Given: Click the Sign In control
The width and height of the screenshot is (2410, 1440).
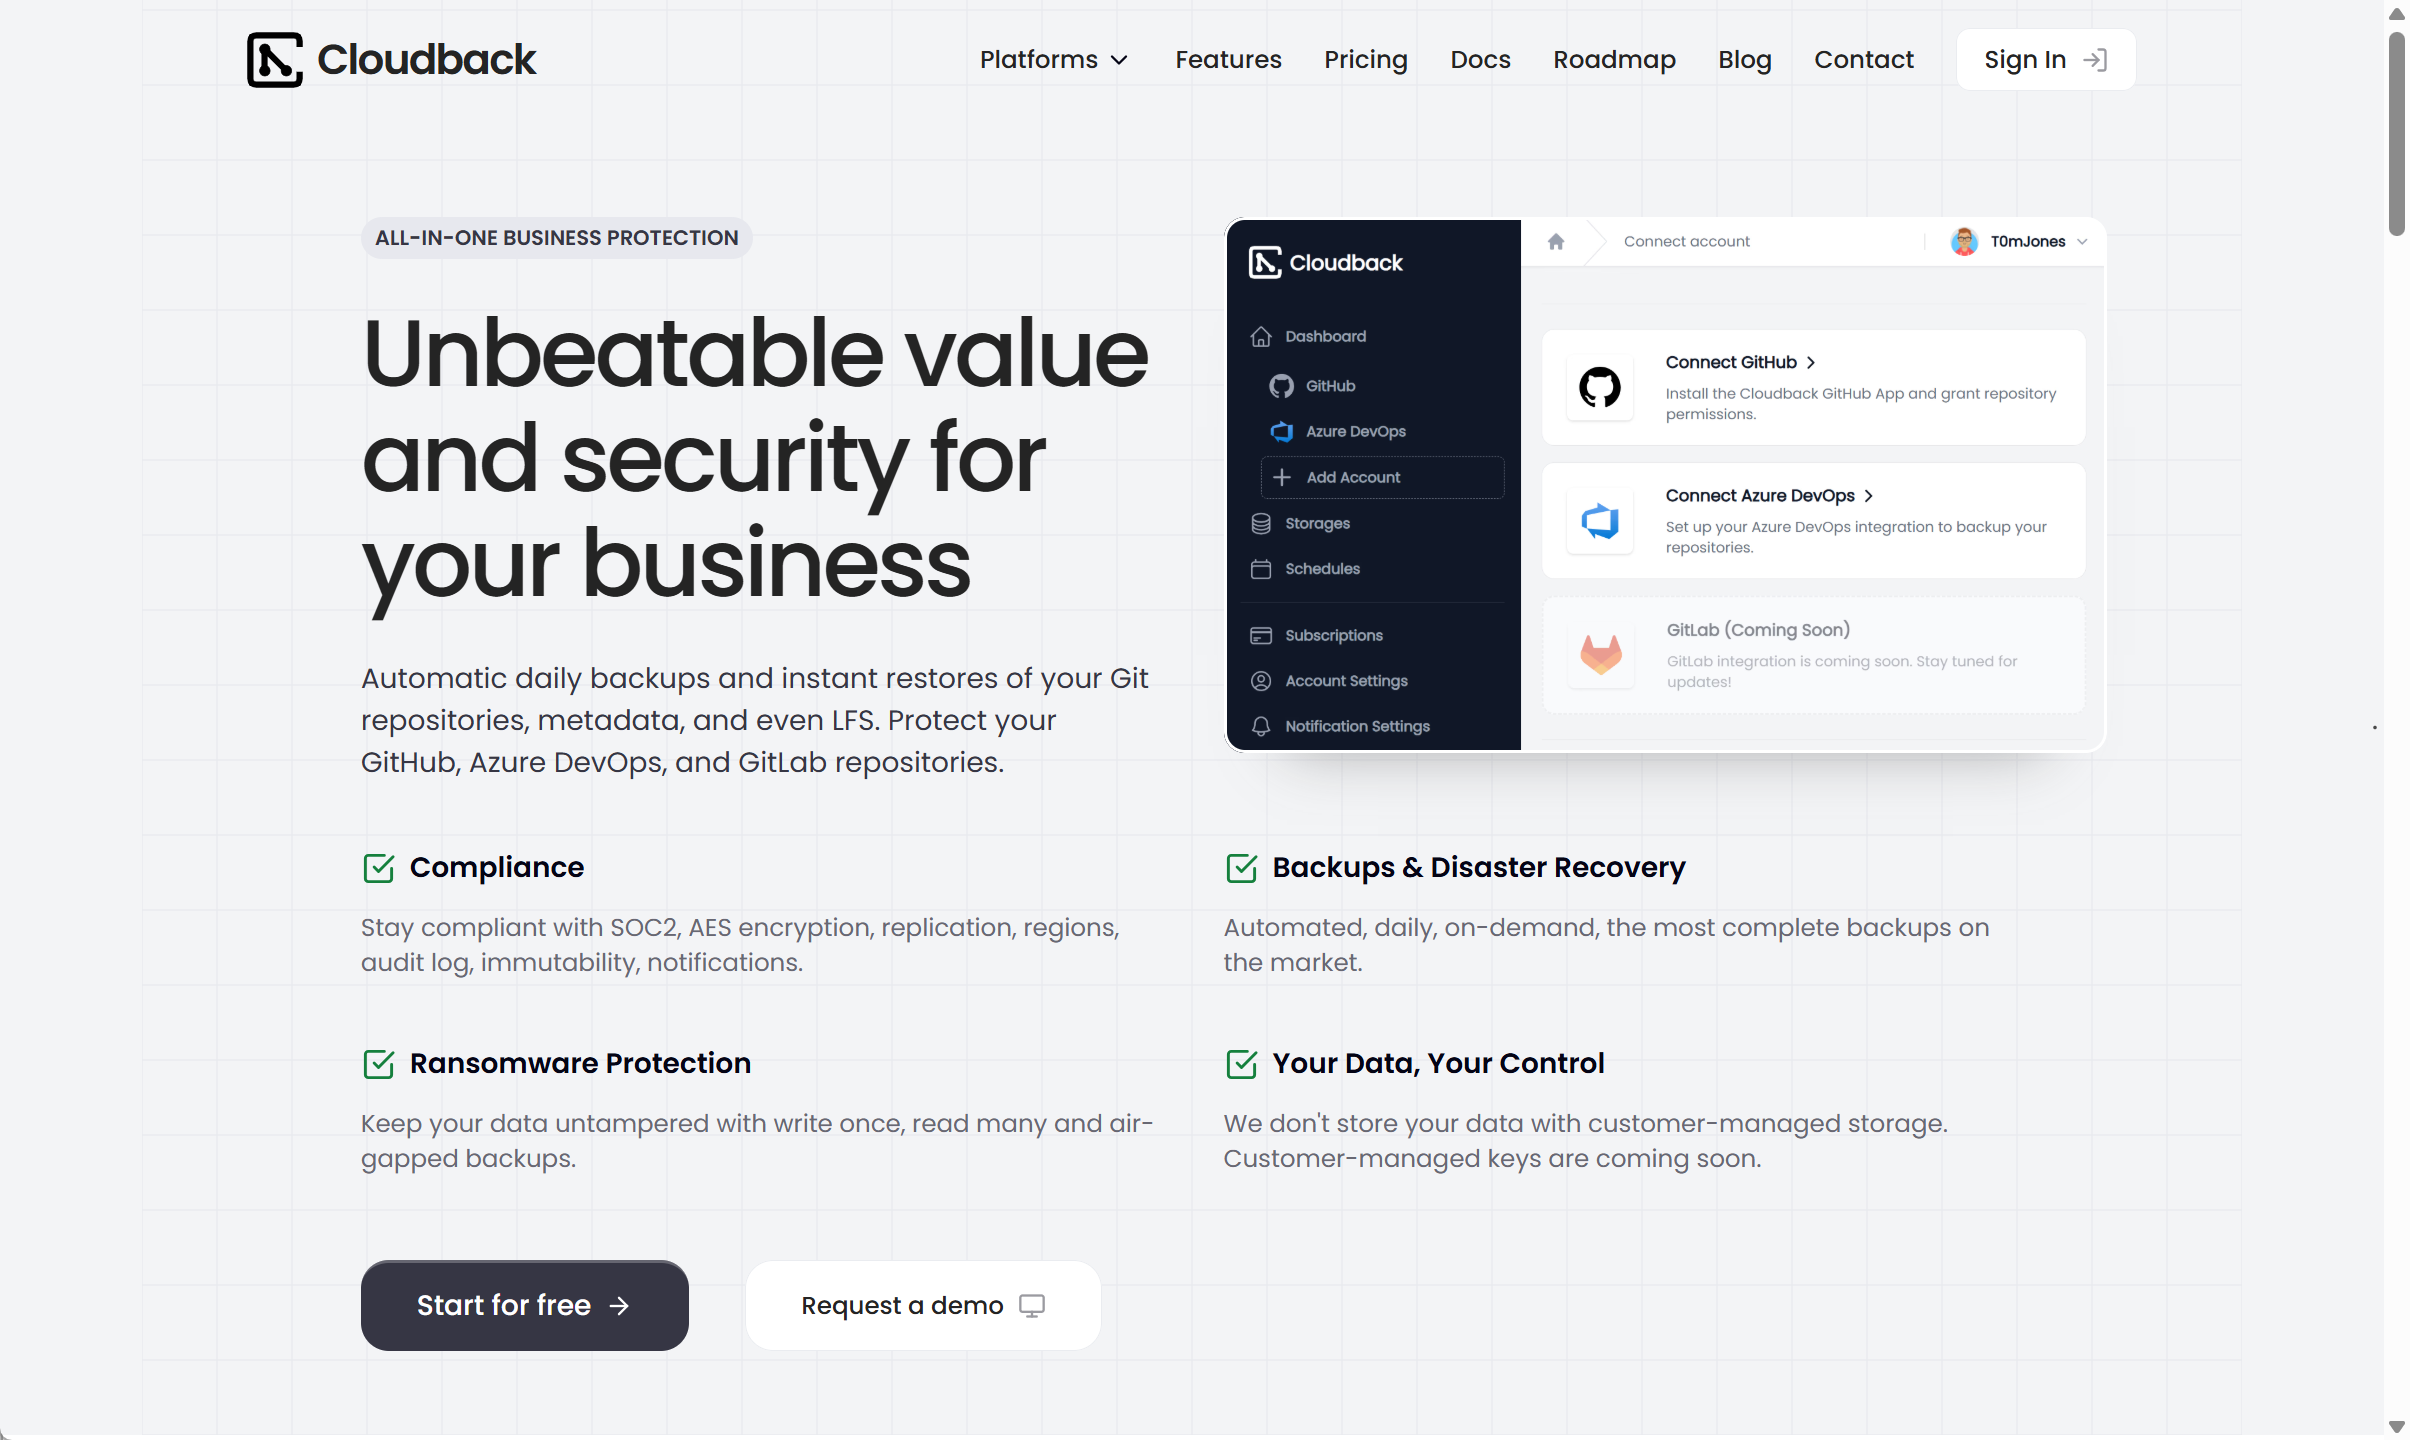Looking at the screenshot, I should pos(2044,59).
